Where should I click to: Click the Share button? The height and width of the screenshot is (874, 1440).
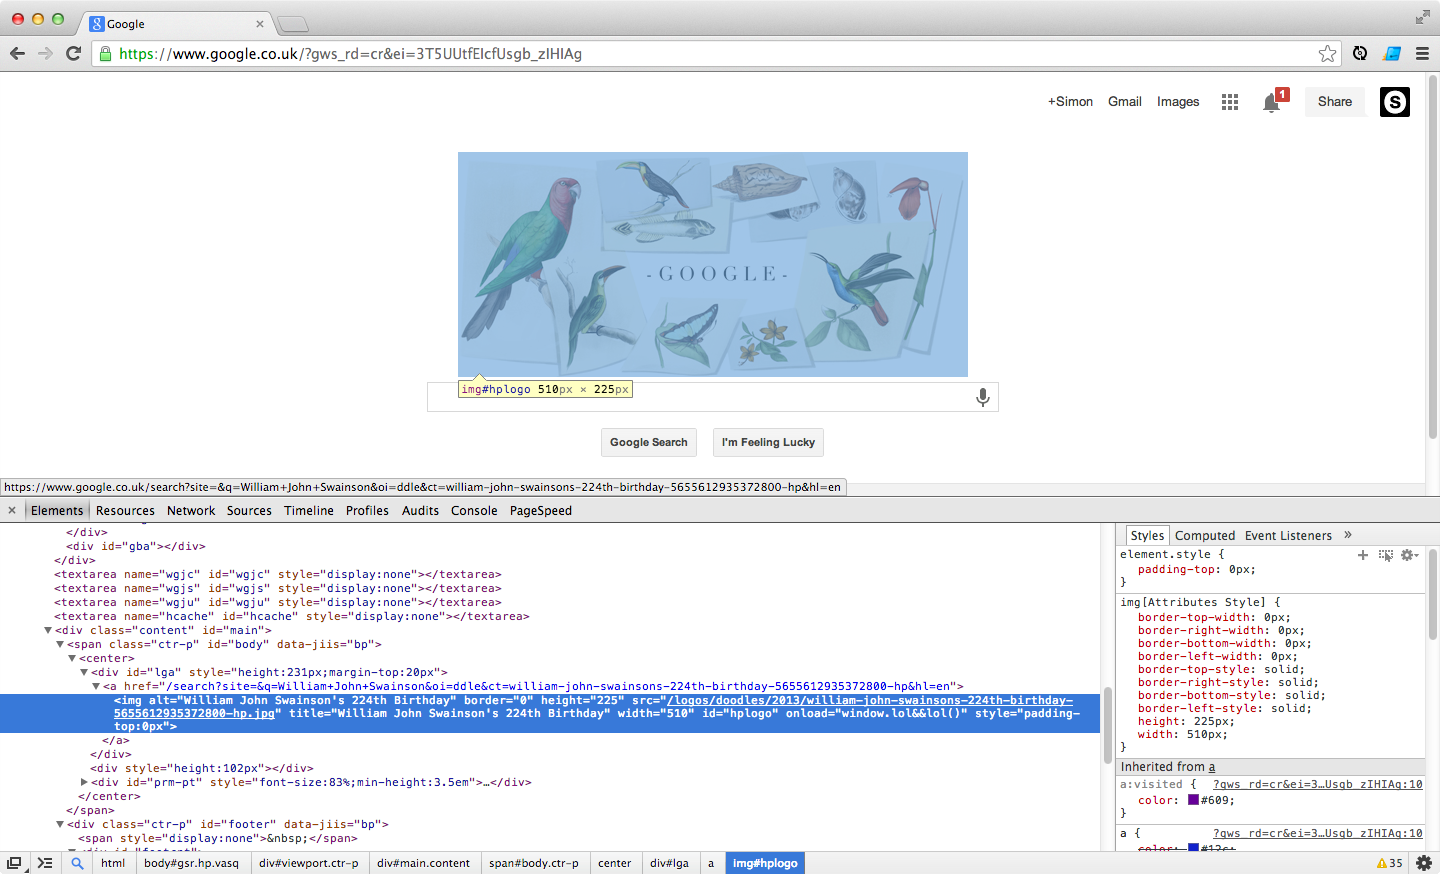[1335, 102]
